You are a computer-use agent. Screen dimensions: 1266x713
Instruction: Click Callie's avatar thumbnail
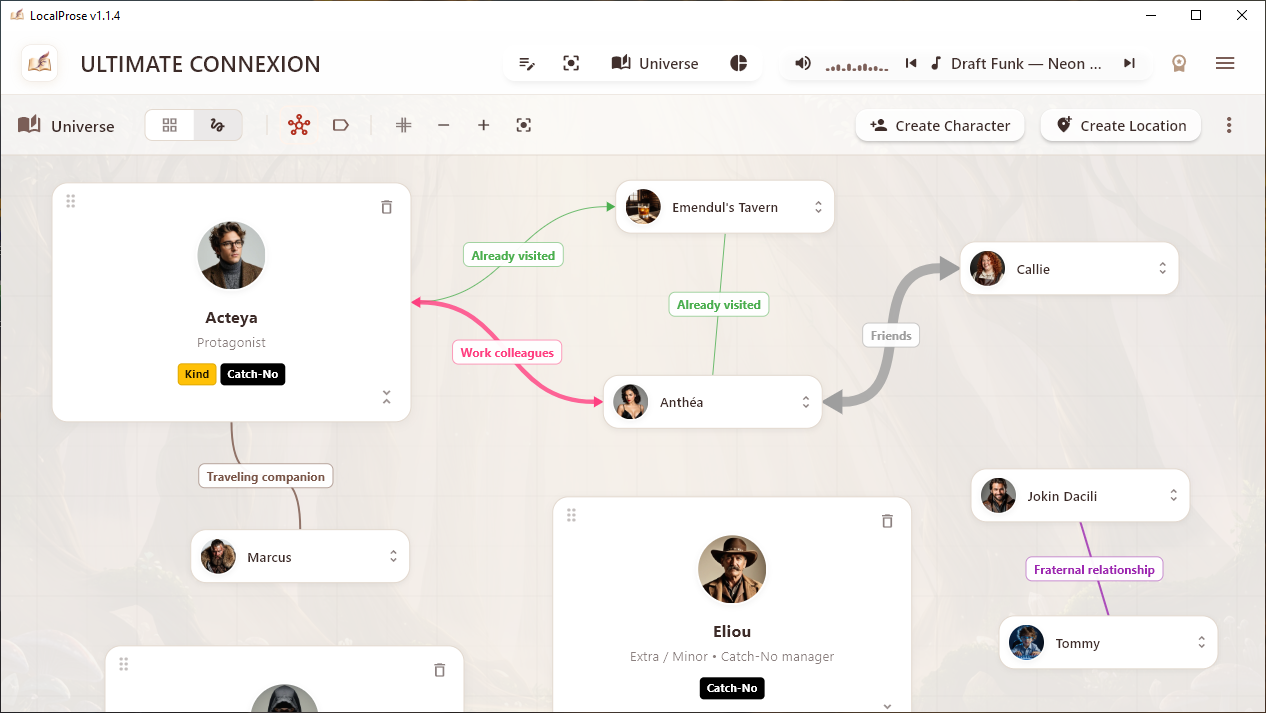point(987,269)
